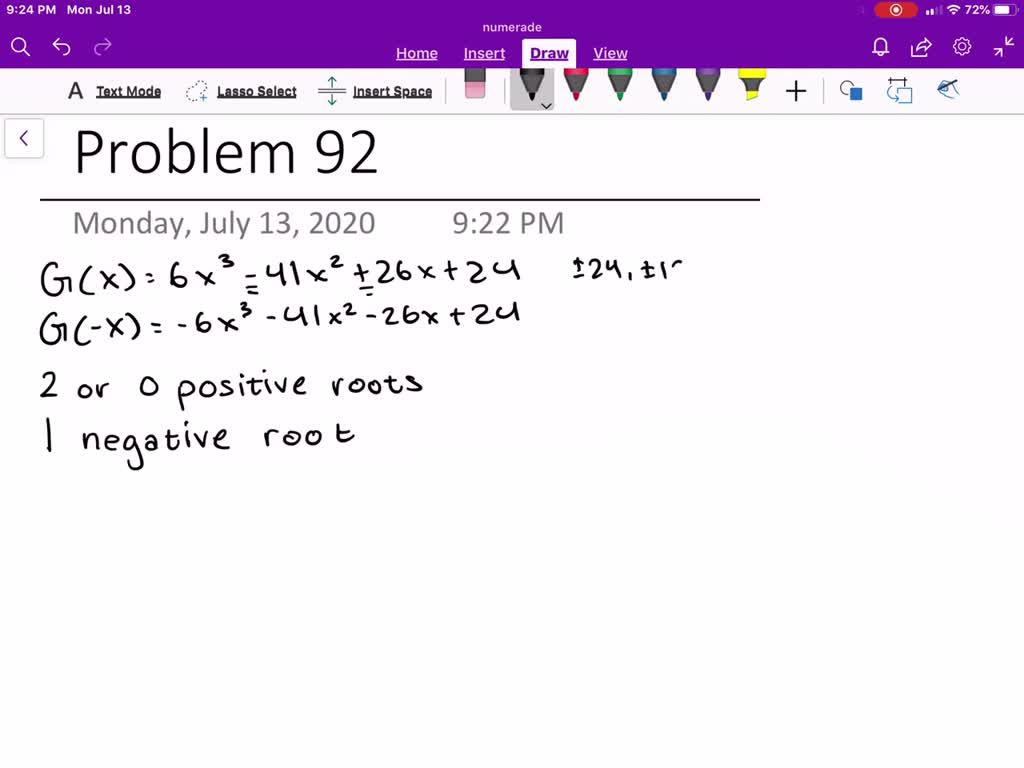Viewport: 1024px width, 768px height.
Task: Share the note via share icon
Action: (921, 47)
